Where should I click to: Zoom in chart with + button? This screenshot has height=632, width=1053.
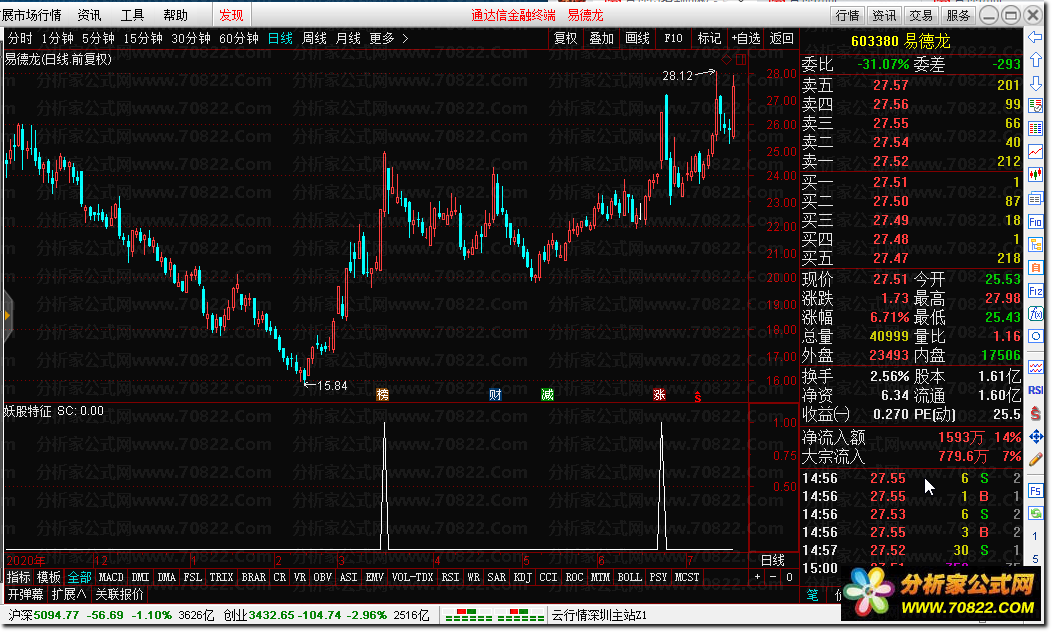758,577
